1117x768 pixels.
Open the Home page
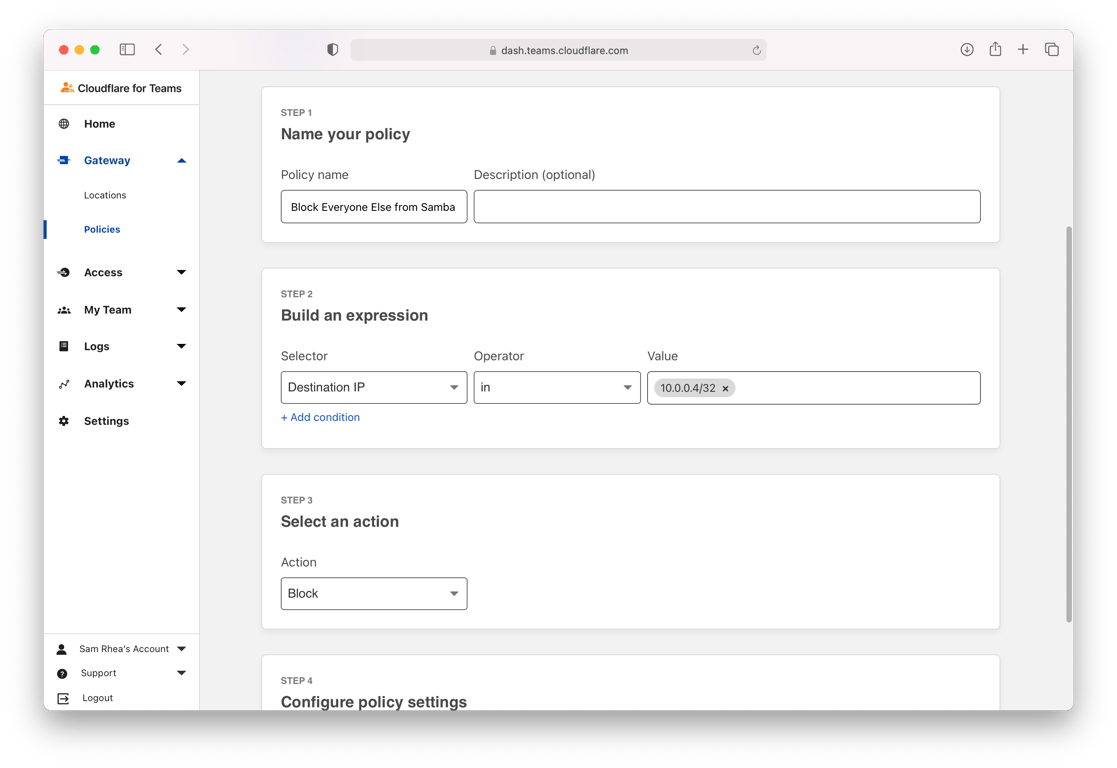point(100,124)
